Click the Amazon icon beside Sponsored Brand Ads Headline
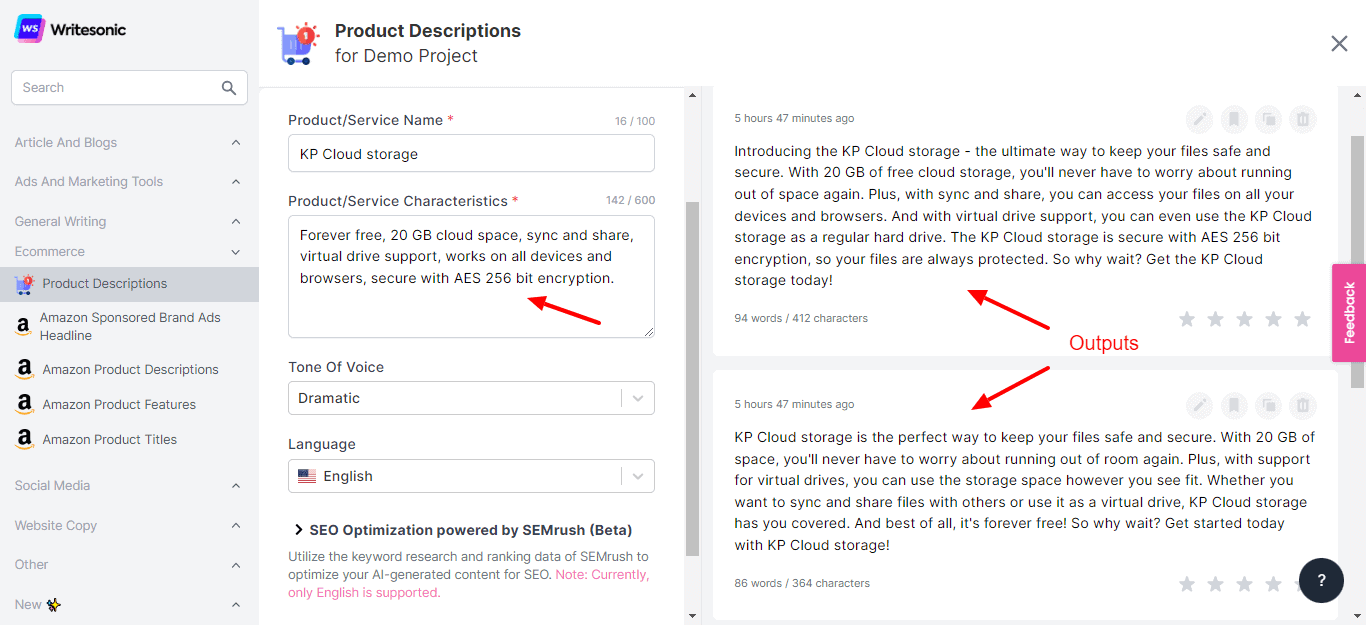 pos(24,327)
